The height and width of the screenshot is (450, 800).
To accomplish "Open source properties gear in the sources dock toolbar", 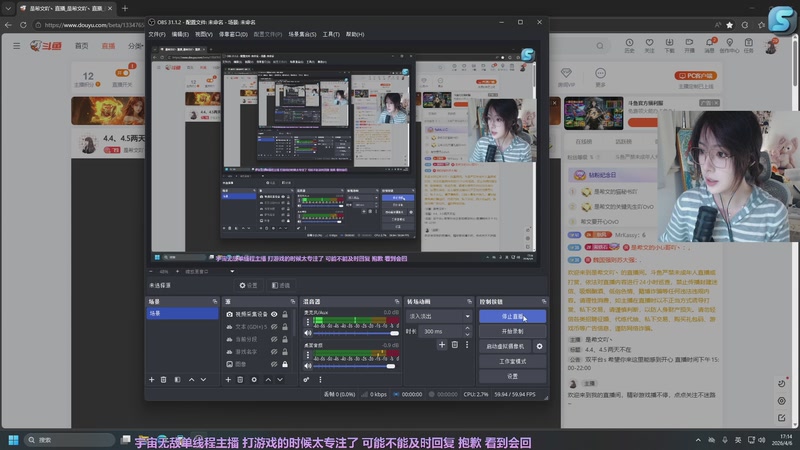I will (254, 380).
